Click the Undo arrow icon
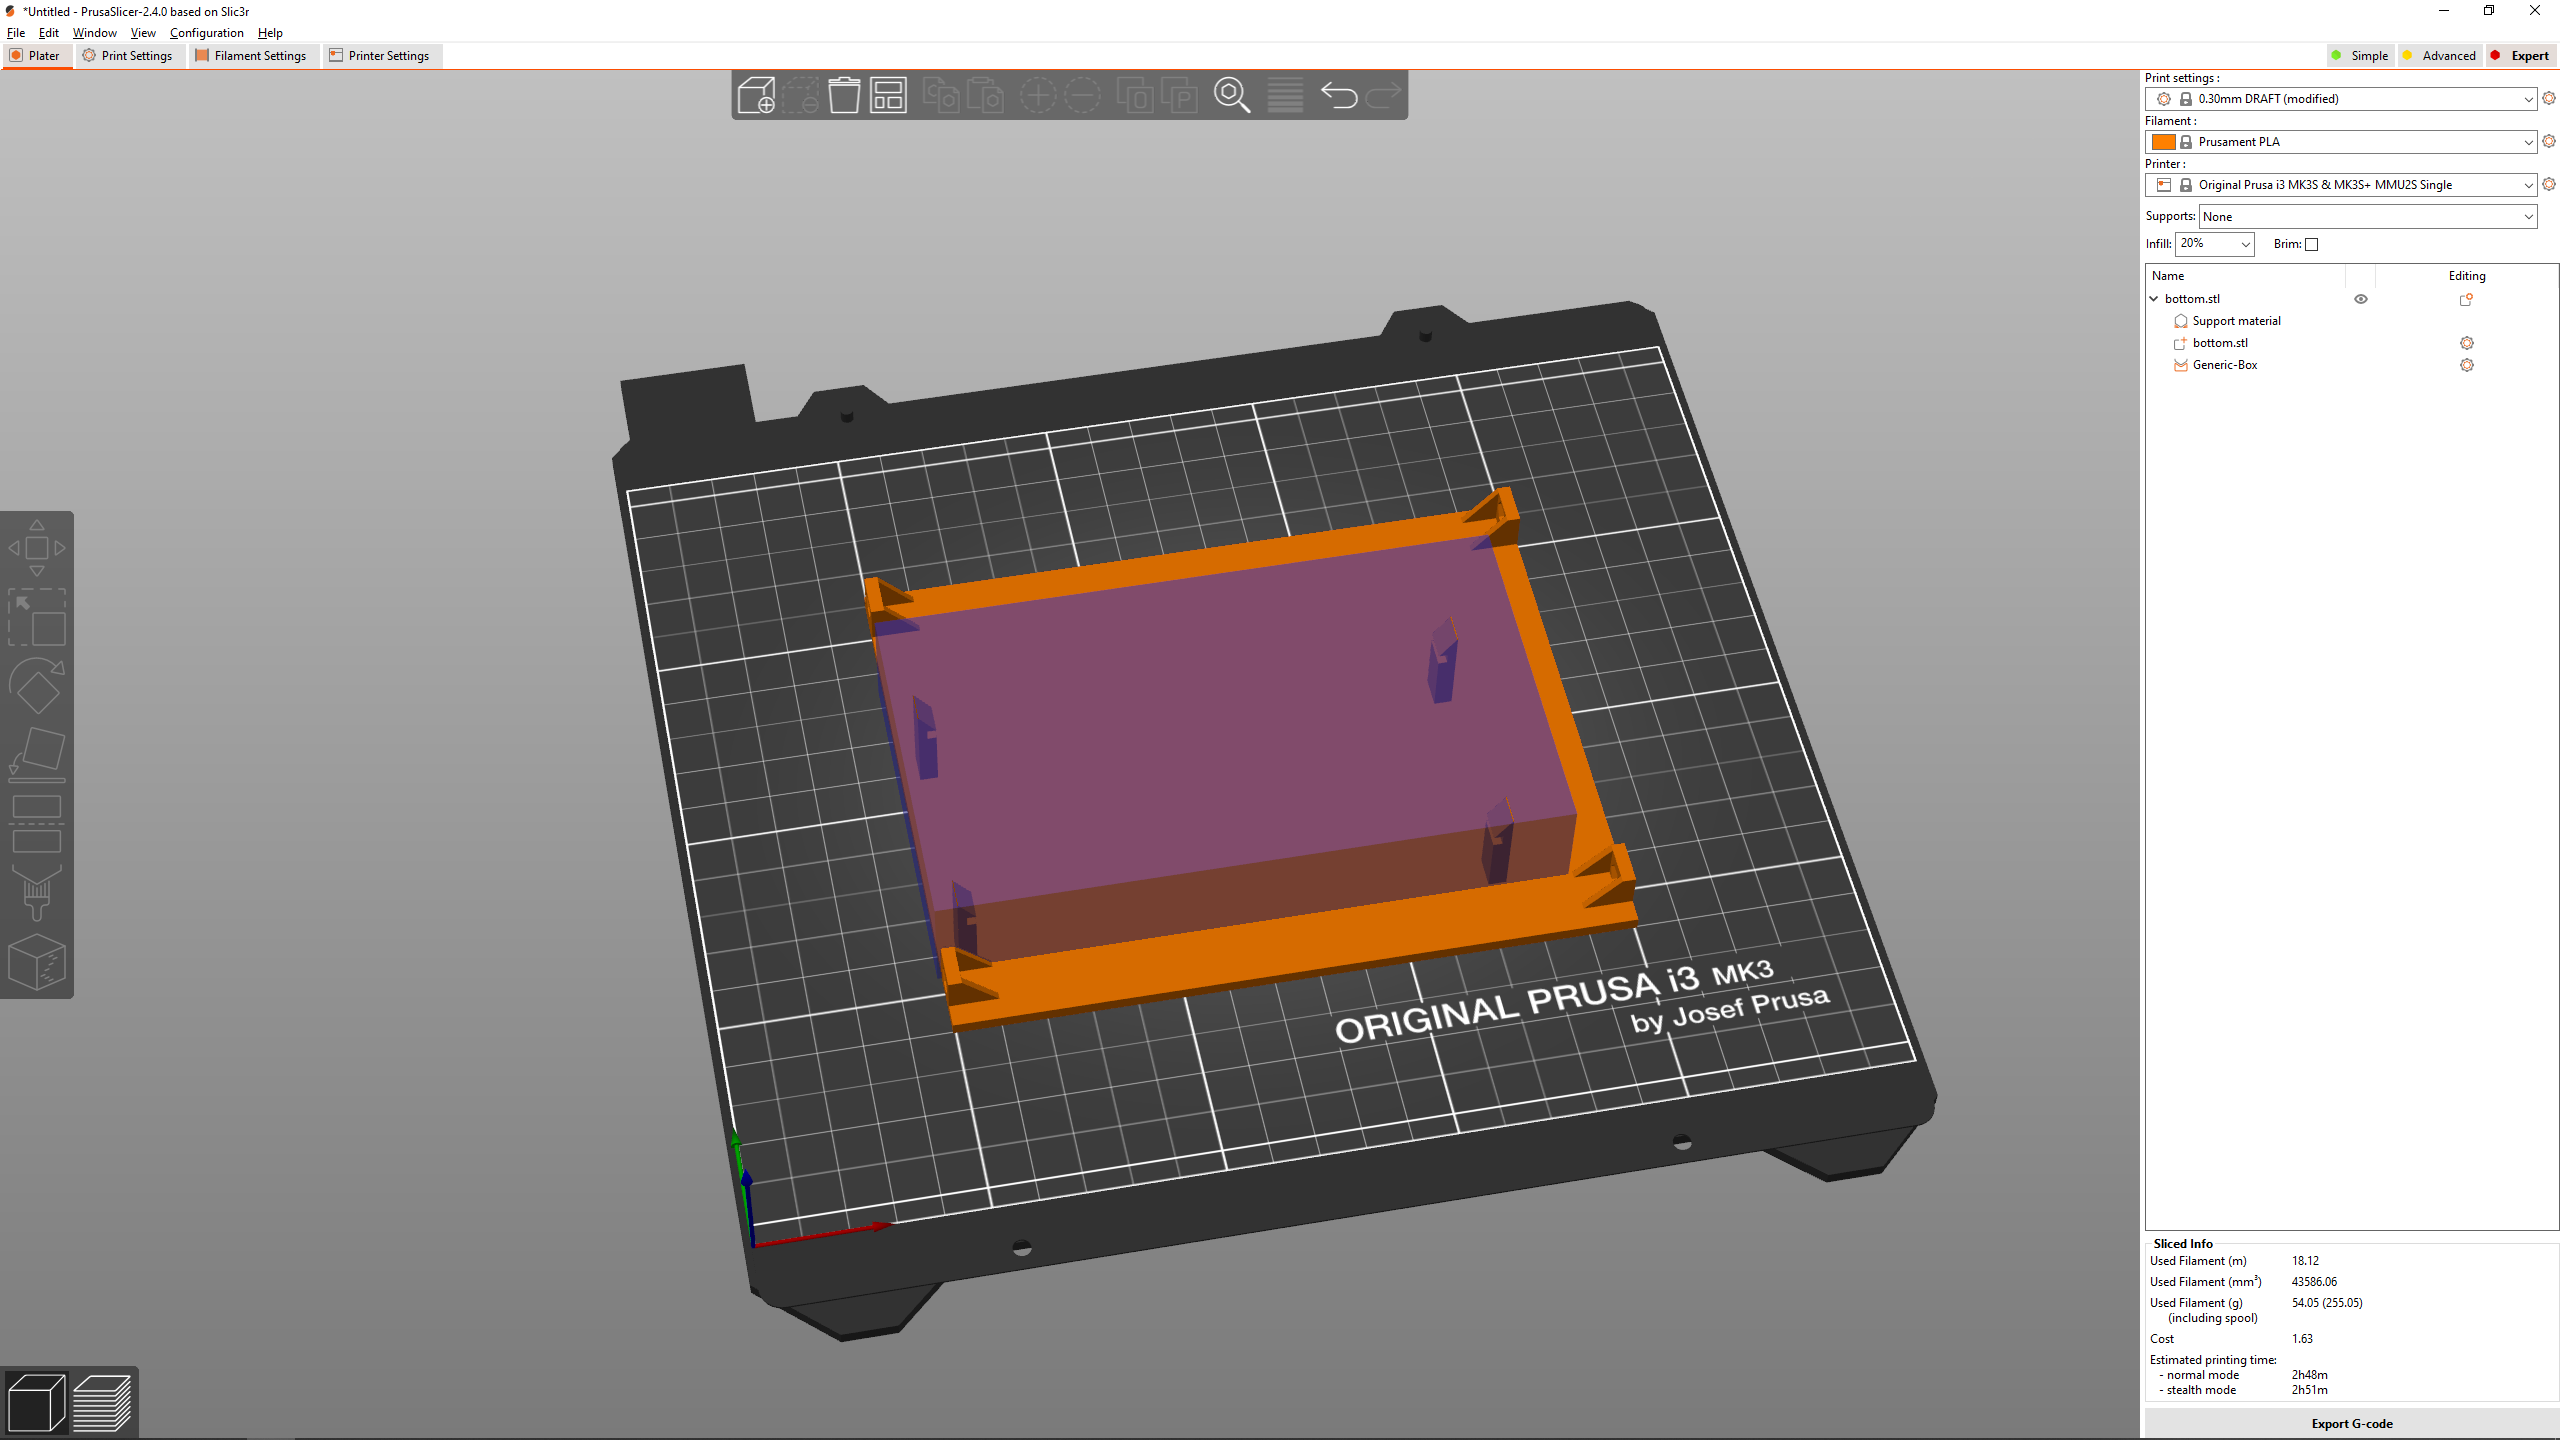The image size is (2560, 1440). tap(1338, 96)
